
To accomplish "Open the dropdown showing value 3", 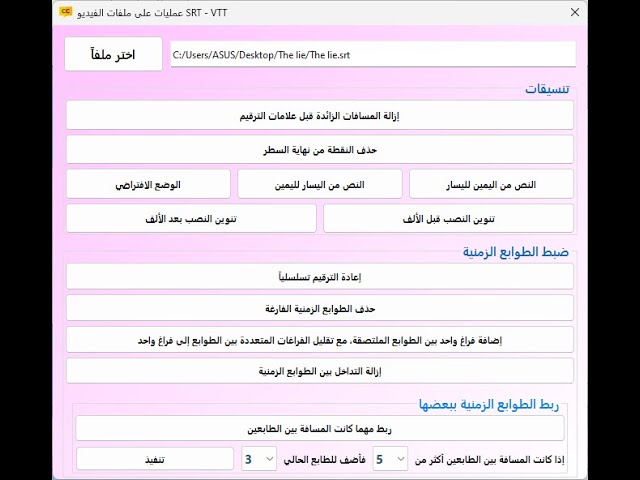I will tap(259, 459).
